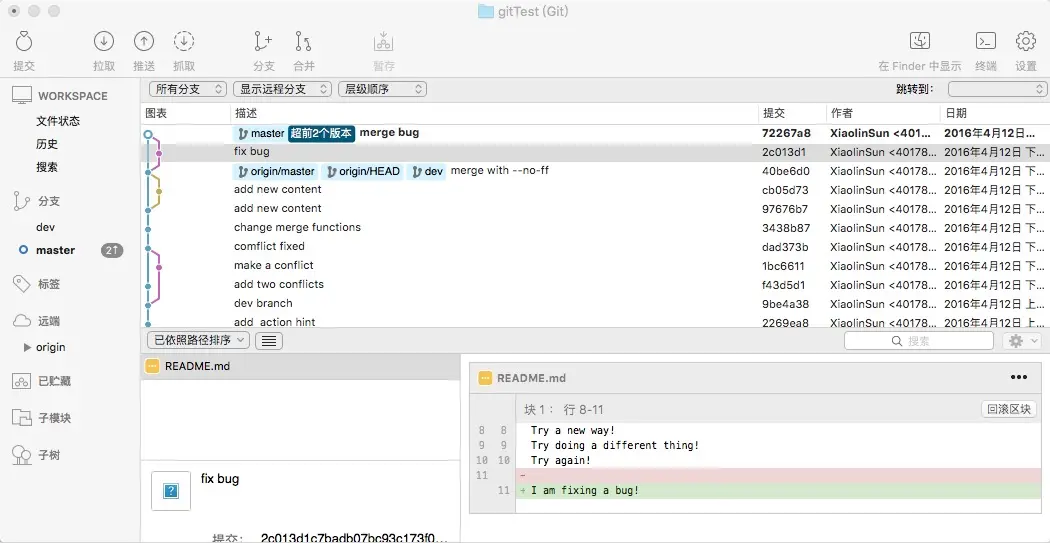Open the Jump to (跳转到) dropdown
Image resolution: width=1050 pixels, height=543 pixels.
tap(998, 89)
